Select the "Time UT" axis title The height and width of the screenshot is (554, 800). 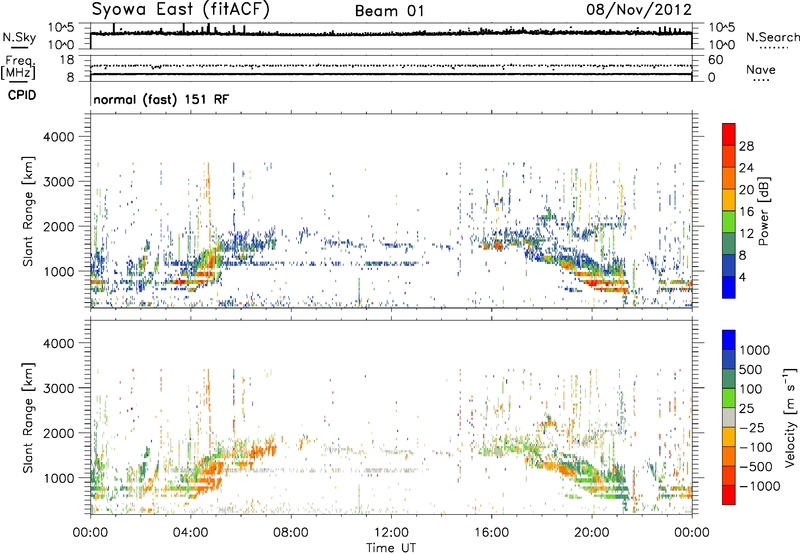pyautogui.click(x=391, y=548)
